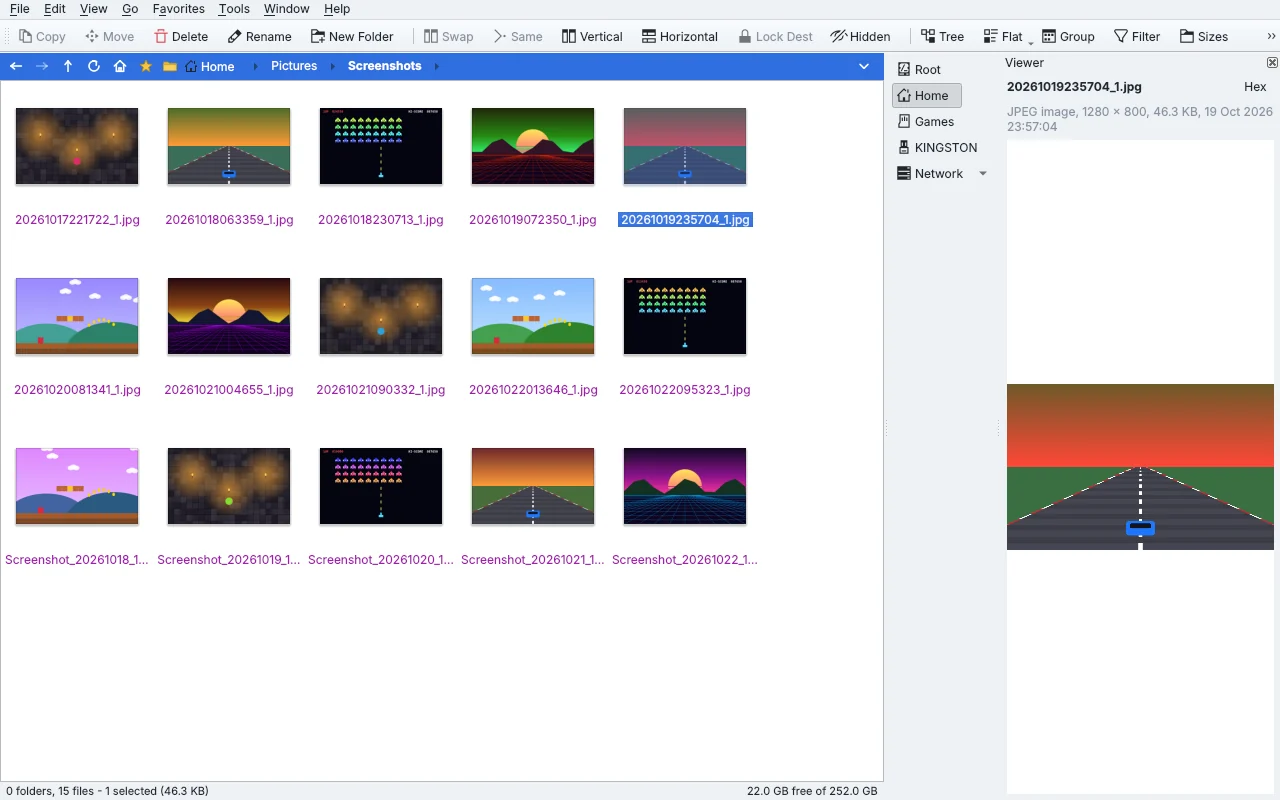Click file name 20261018230713_1.jpg
This screenshot has height=800, width=1280.
[381, 220]
